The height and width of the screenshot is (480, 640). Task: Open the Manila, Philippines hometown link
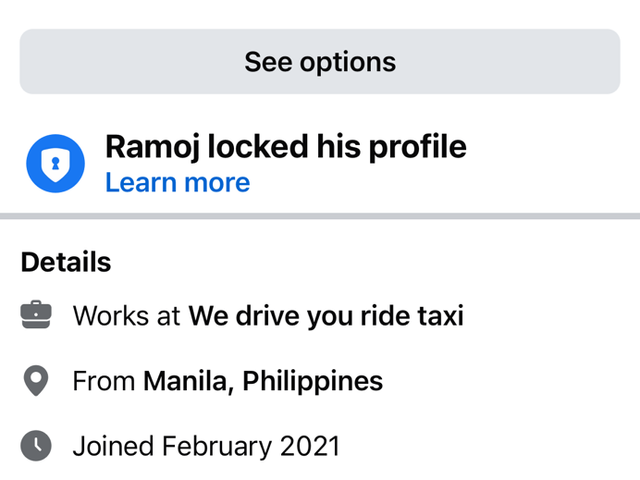tap(263, 381)
